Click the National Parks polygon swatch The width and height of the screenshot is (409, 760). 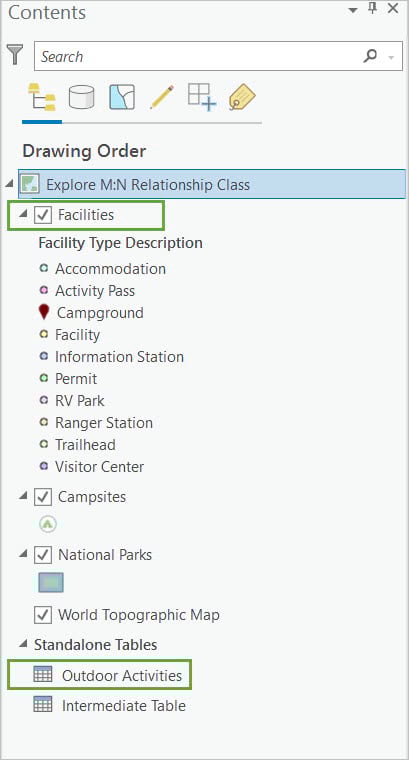coord(51,583)
